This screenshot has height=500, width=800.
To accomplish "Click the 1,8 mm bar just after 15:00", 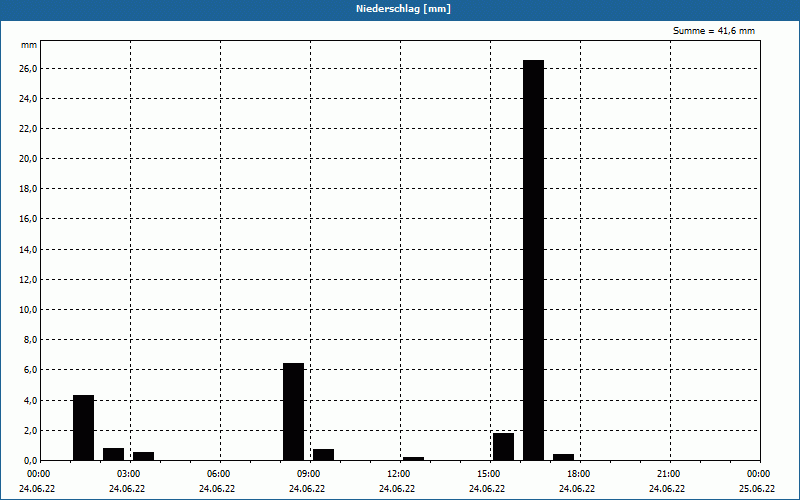I will click(x=504, y=446).
